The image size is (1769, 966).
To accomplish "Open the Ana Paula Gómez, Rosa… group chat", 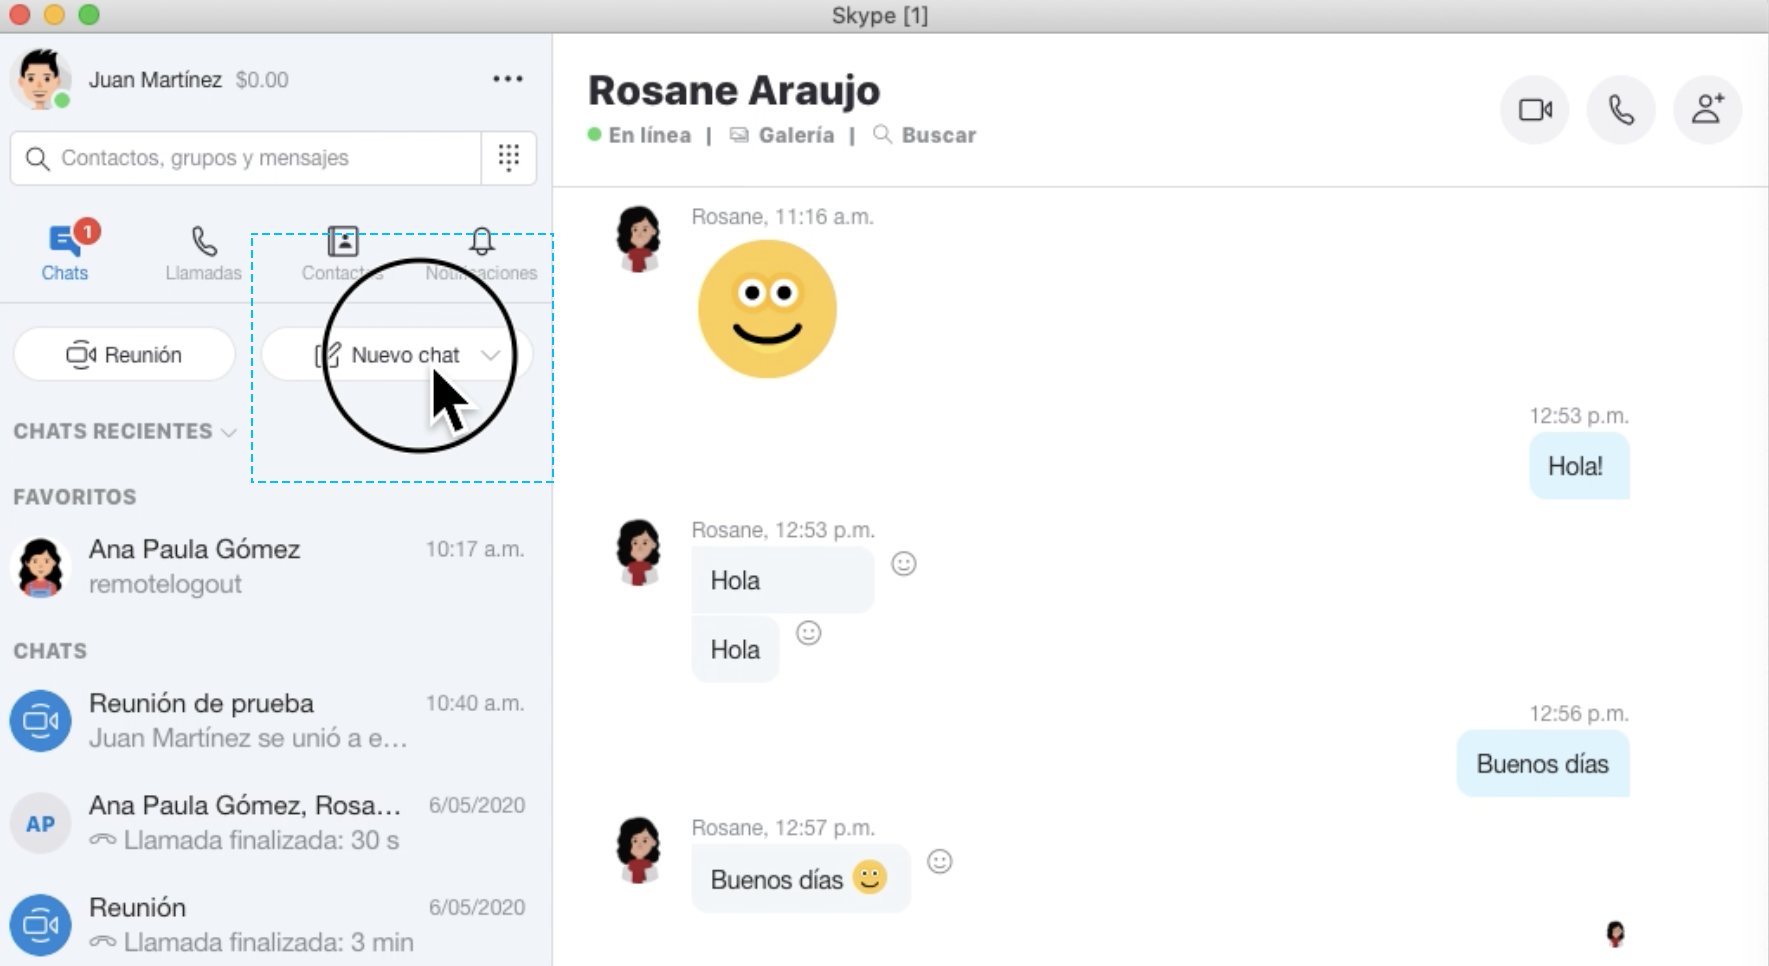I will 275,822.
